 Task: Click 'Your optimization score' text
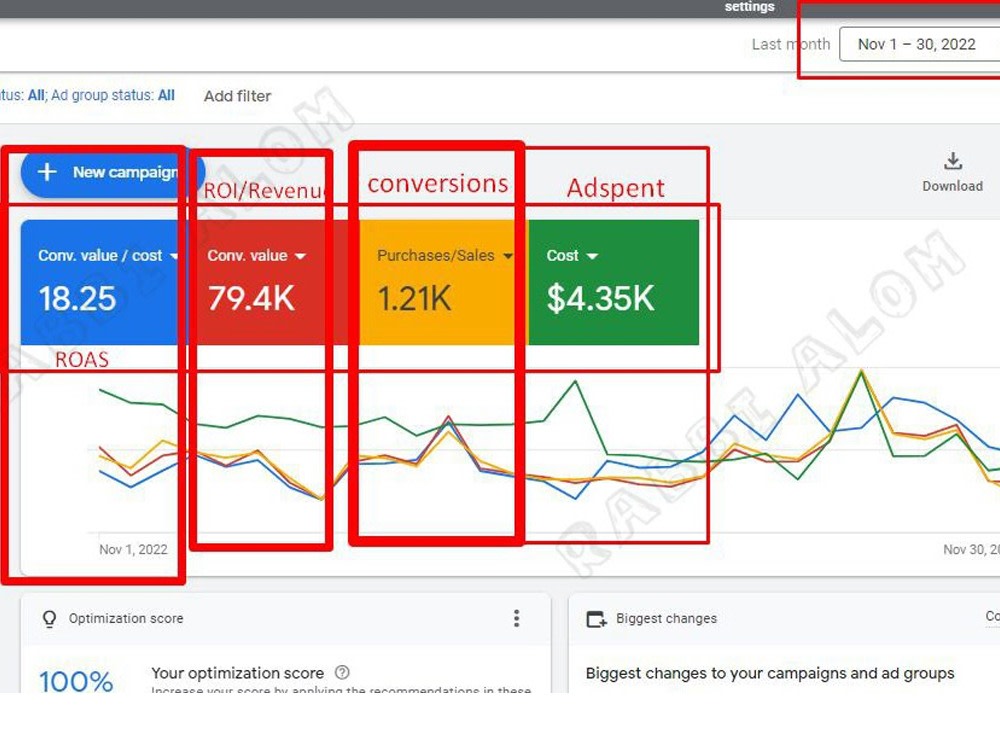click(x=237, y=673)
